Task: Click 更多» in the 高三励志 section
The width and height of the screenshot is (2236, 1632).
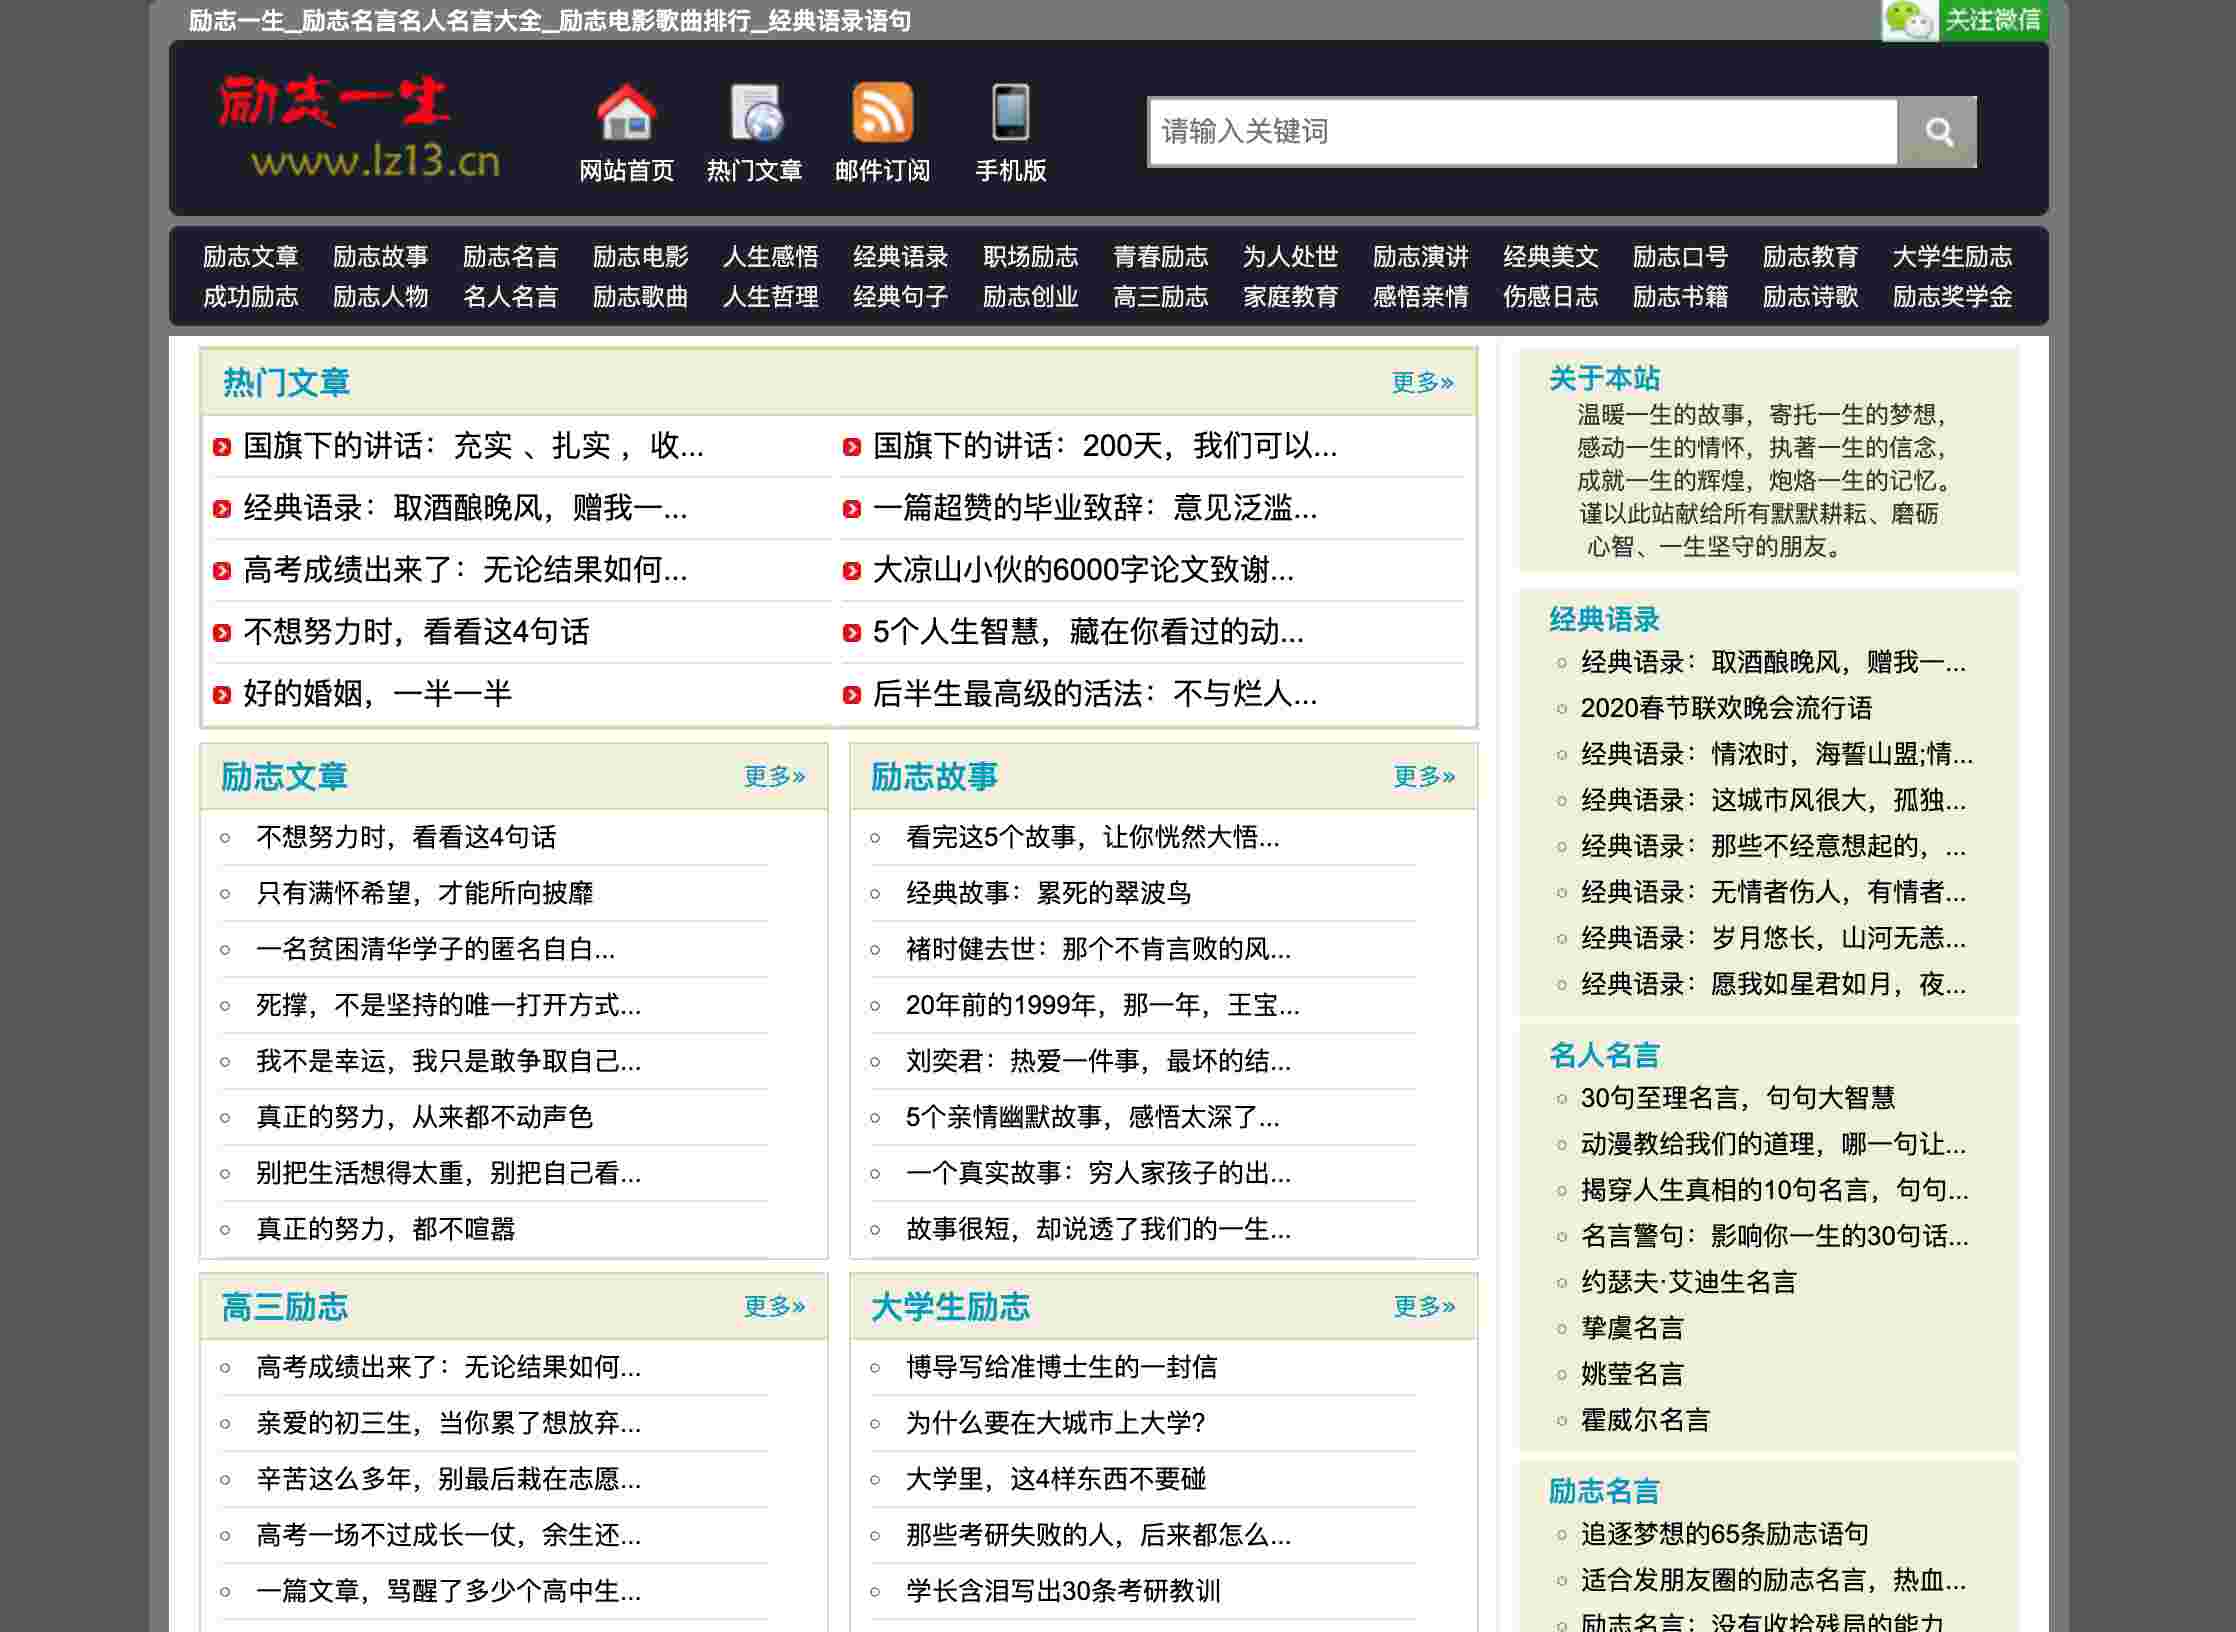Action: click(x=774, y=1306)
